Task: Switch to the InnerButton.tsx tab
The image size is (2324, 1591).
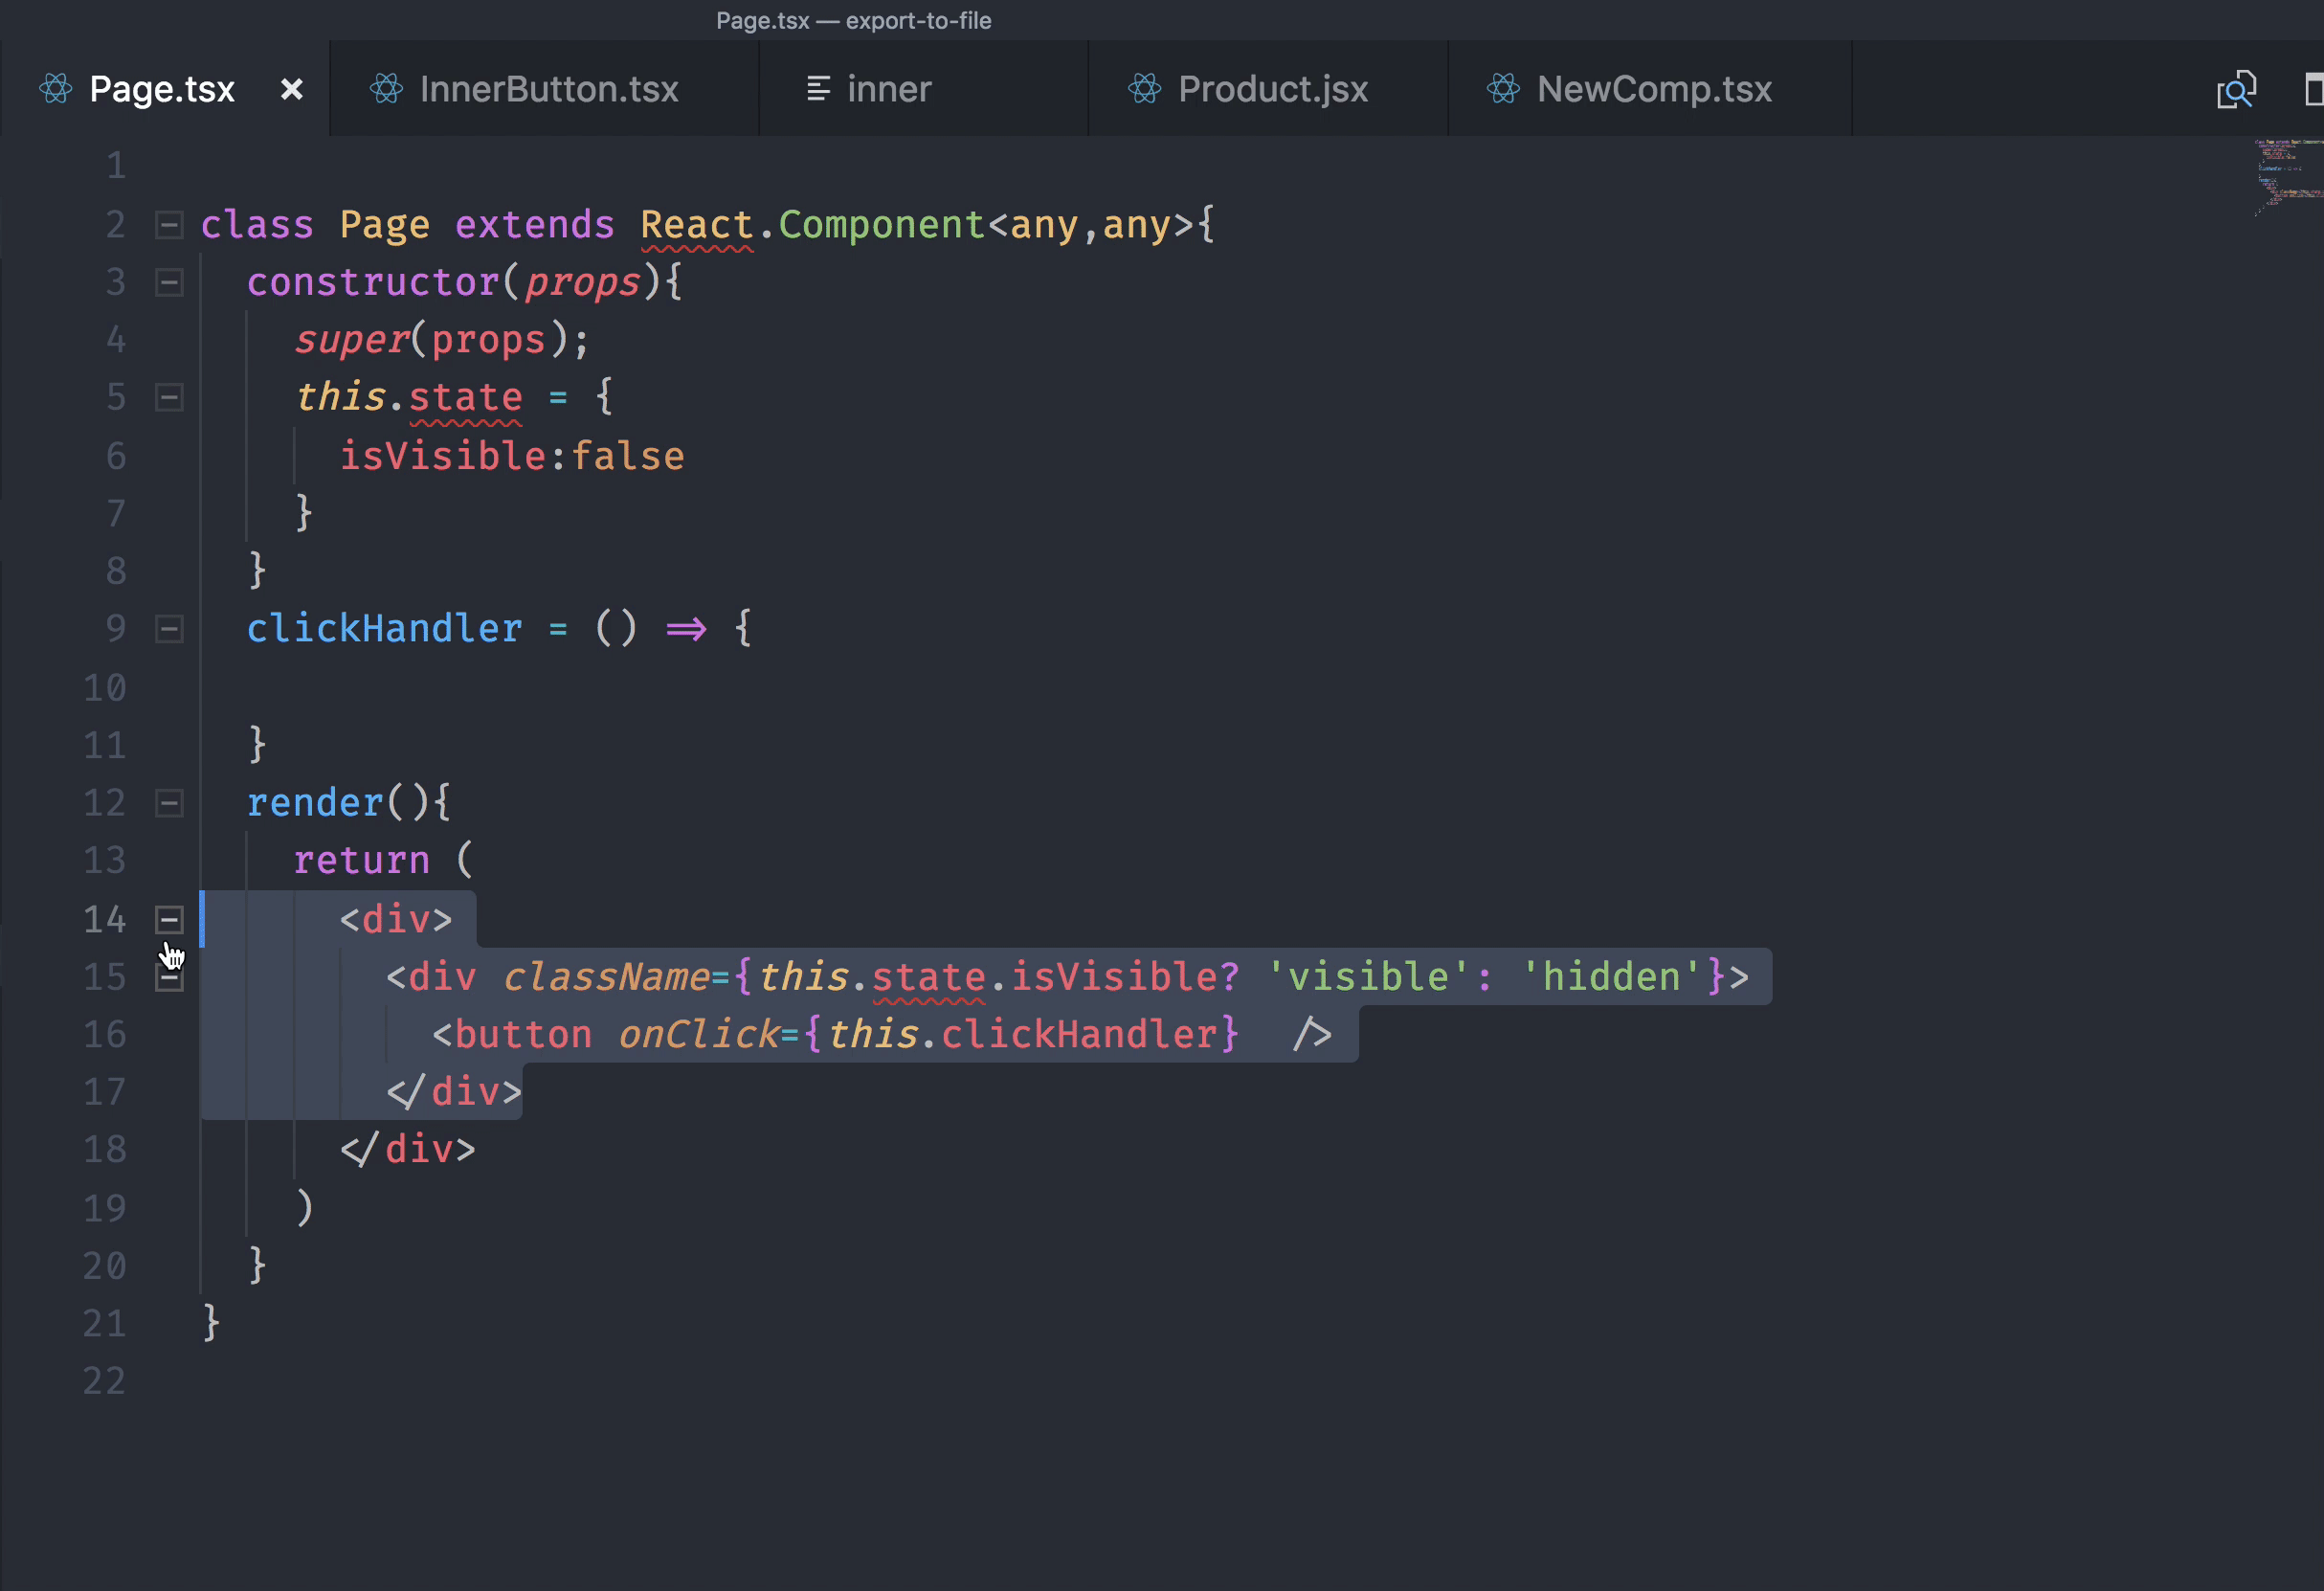Action: pos(548,89)
